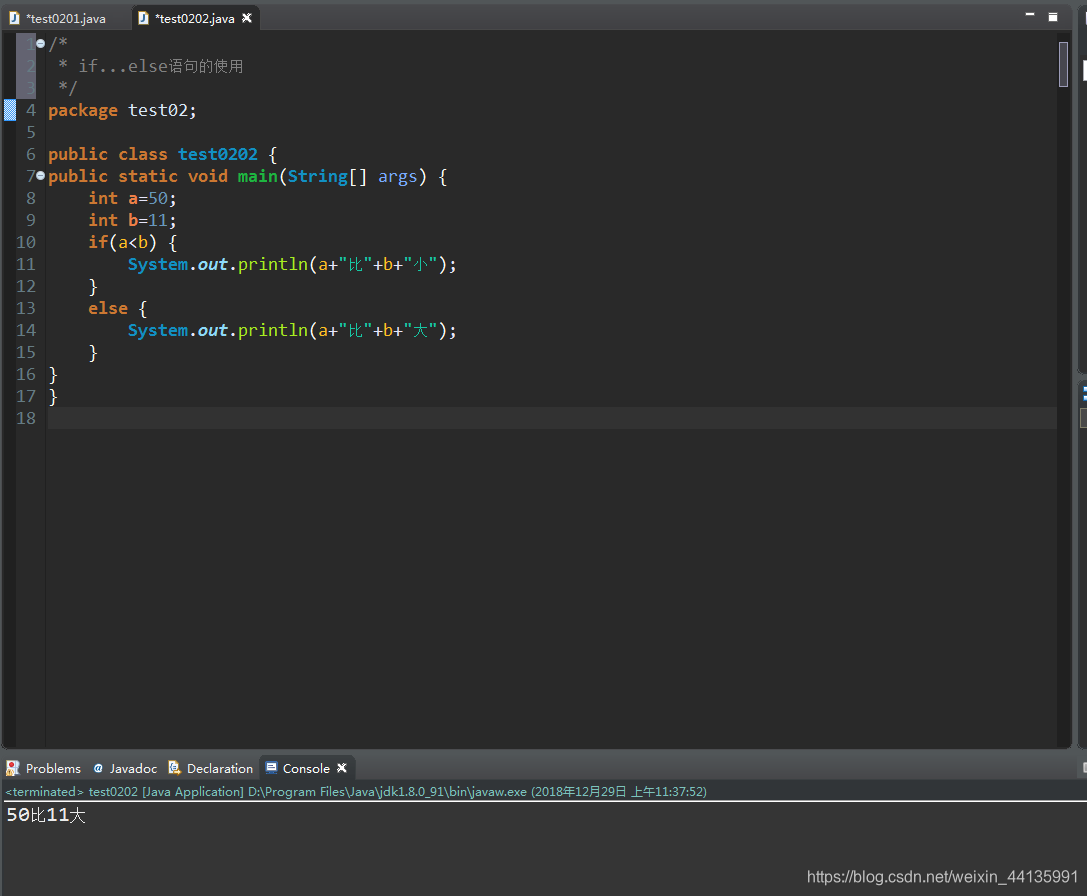Close the Console view
Screen dimensions: 1087x896
tap(342, 768)
